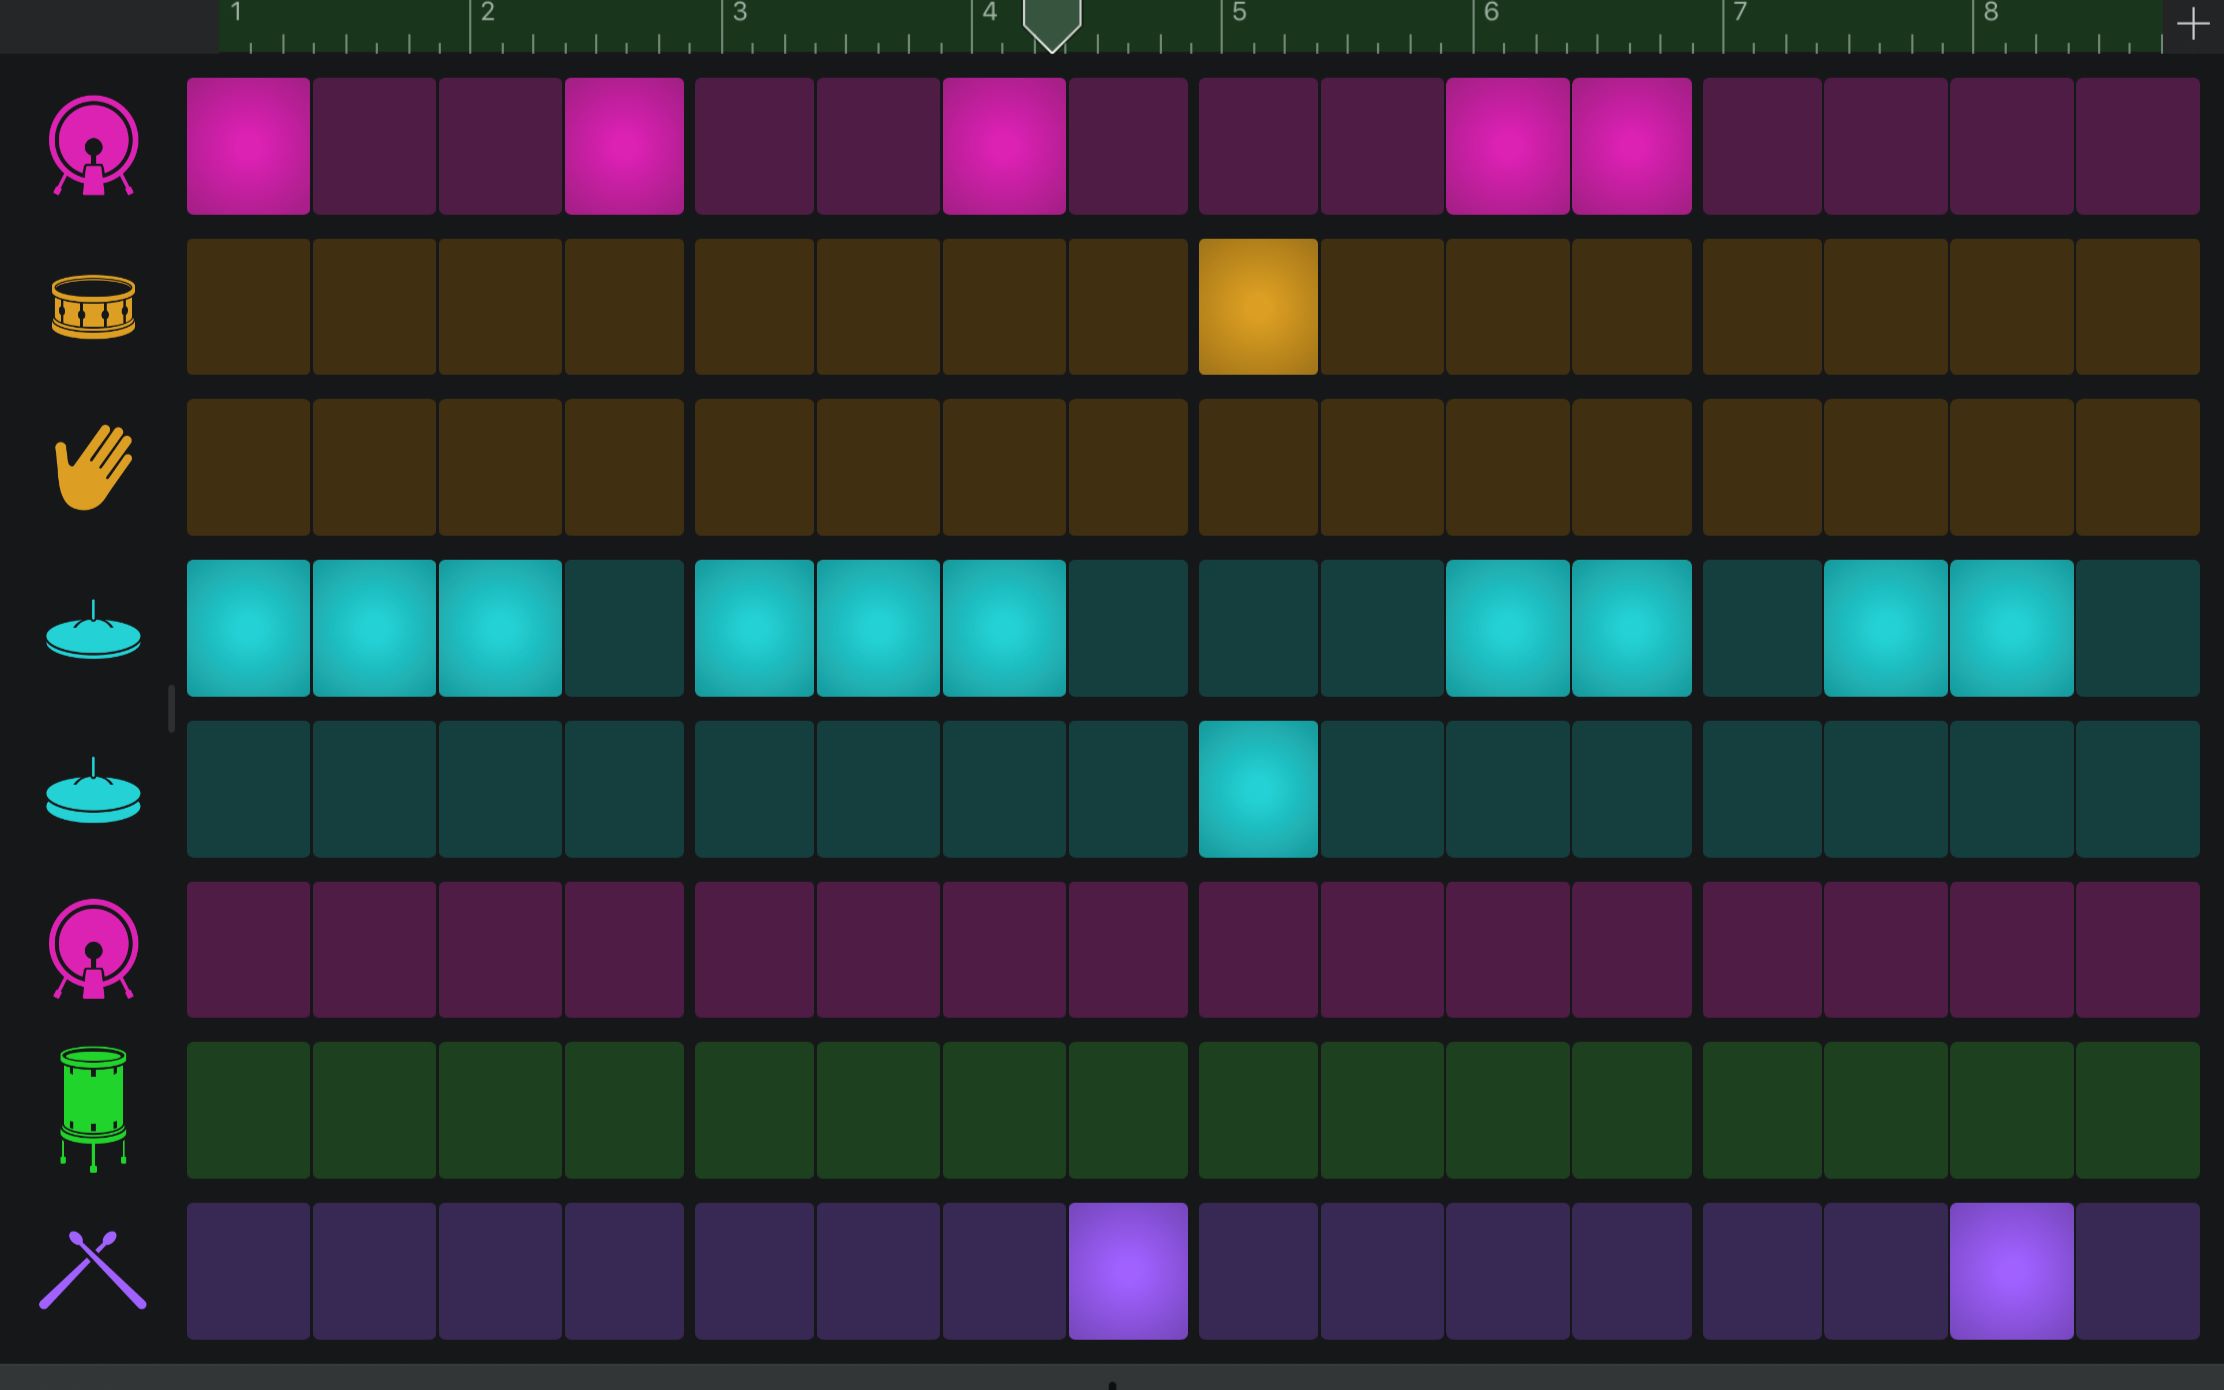Image resolution: width=2224 pixels, height=1390 pixels.
Task: Turn on step 12 in second kick row
Action: click(x=1632, y=950)
